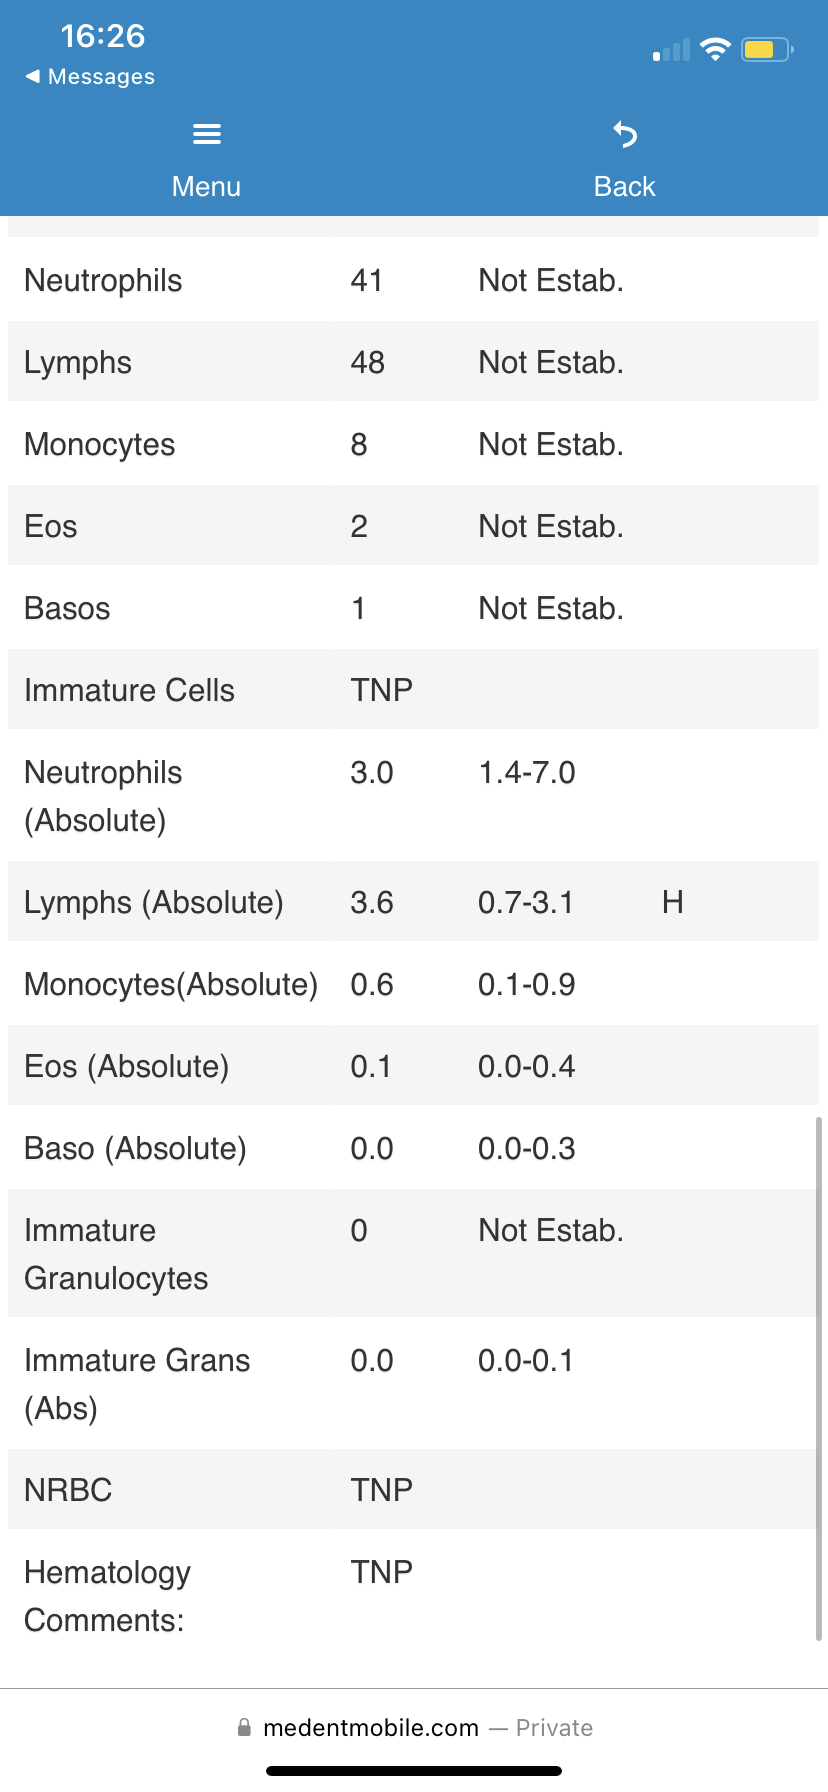828x1792 pixels.
Task: Open the hamburger Menu icon
Action: (206, 134)
